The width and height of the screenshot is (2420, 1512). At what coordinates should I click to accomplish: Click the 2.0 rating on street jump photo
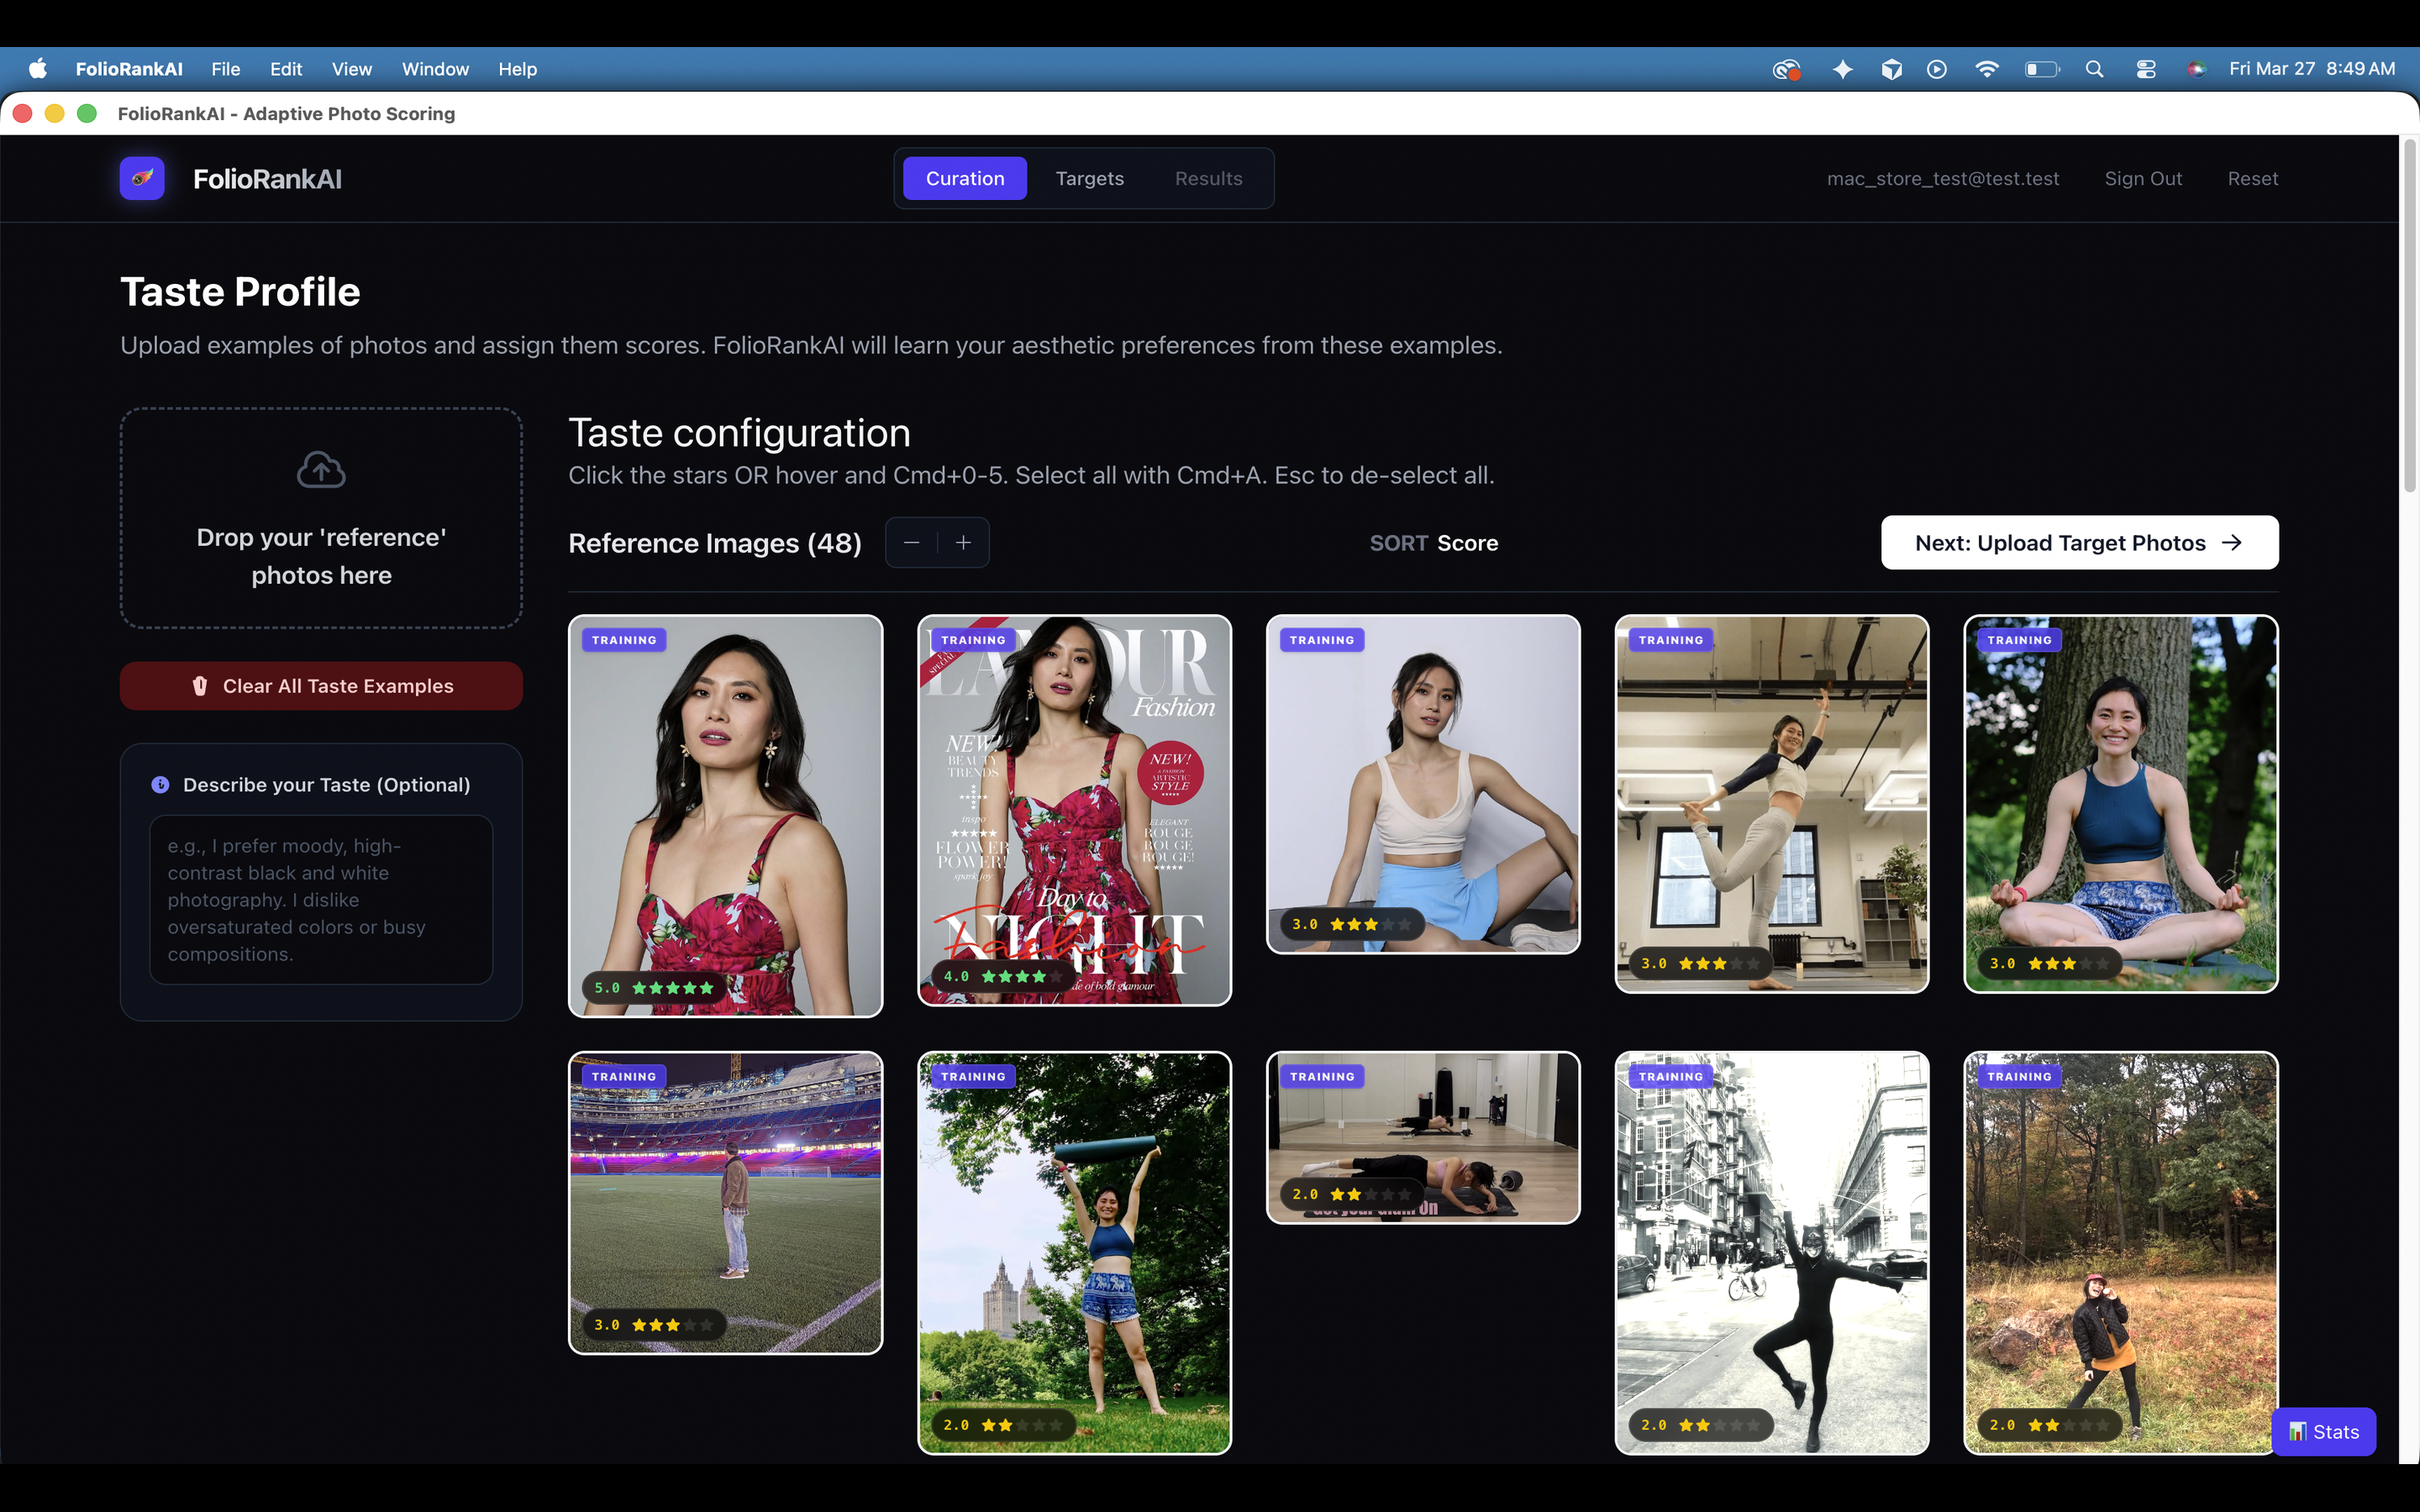(x=1702, y=1425)
